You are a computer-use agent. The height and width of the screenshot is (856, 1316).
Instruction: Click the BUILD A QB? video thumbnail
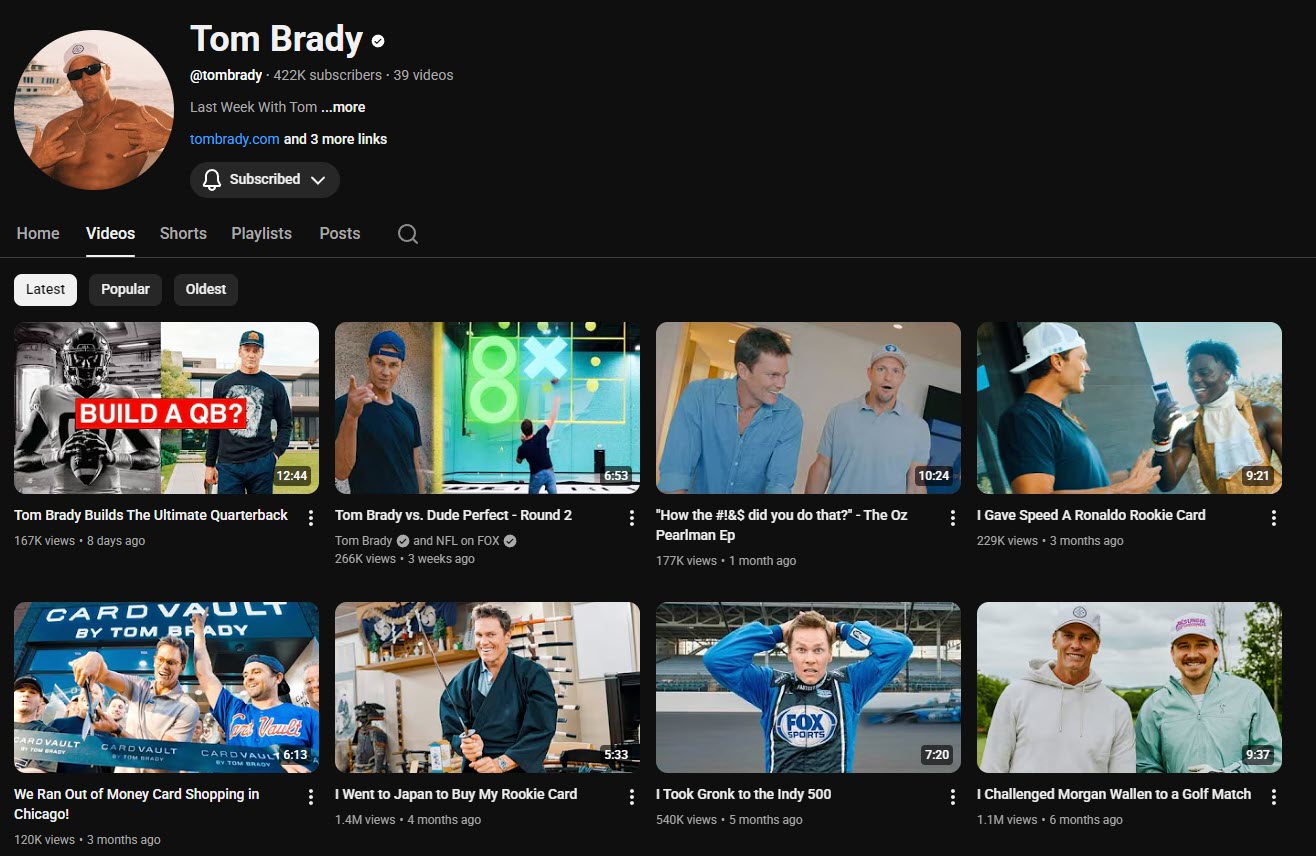(167, 408)
